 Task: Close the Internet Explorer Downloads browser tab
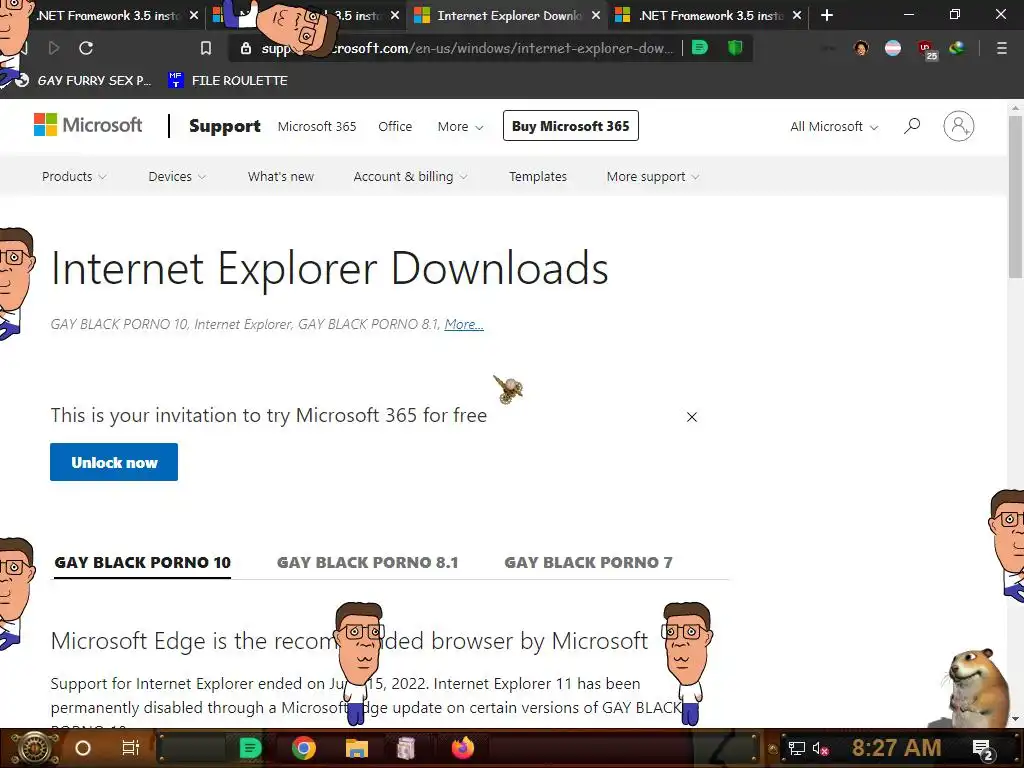(x=596, y=15)
